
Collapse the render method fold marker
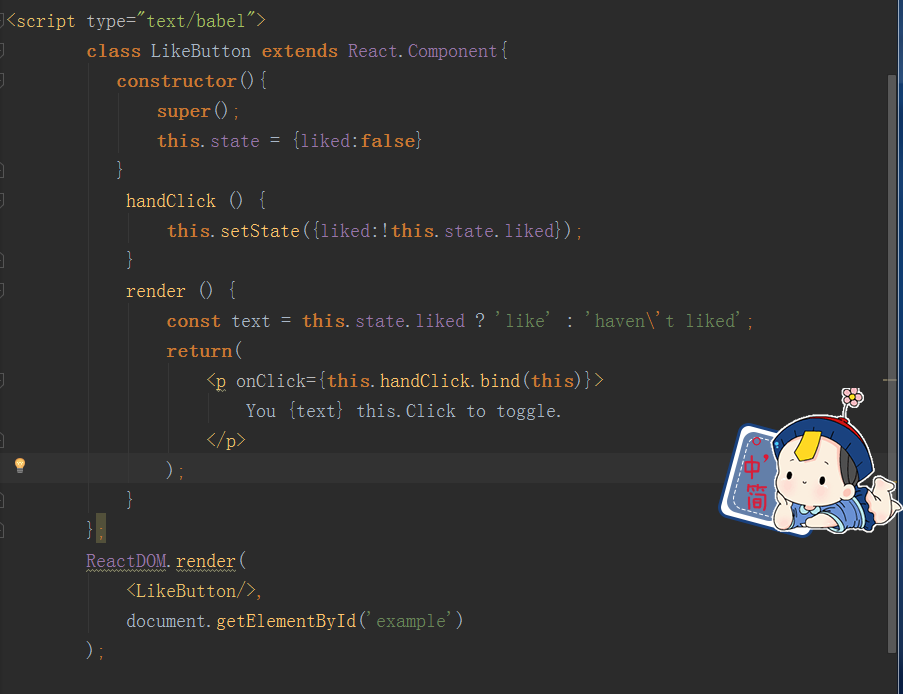coord(2,290)
